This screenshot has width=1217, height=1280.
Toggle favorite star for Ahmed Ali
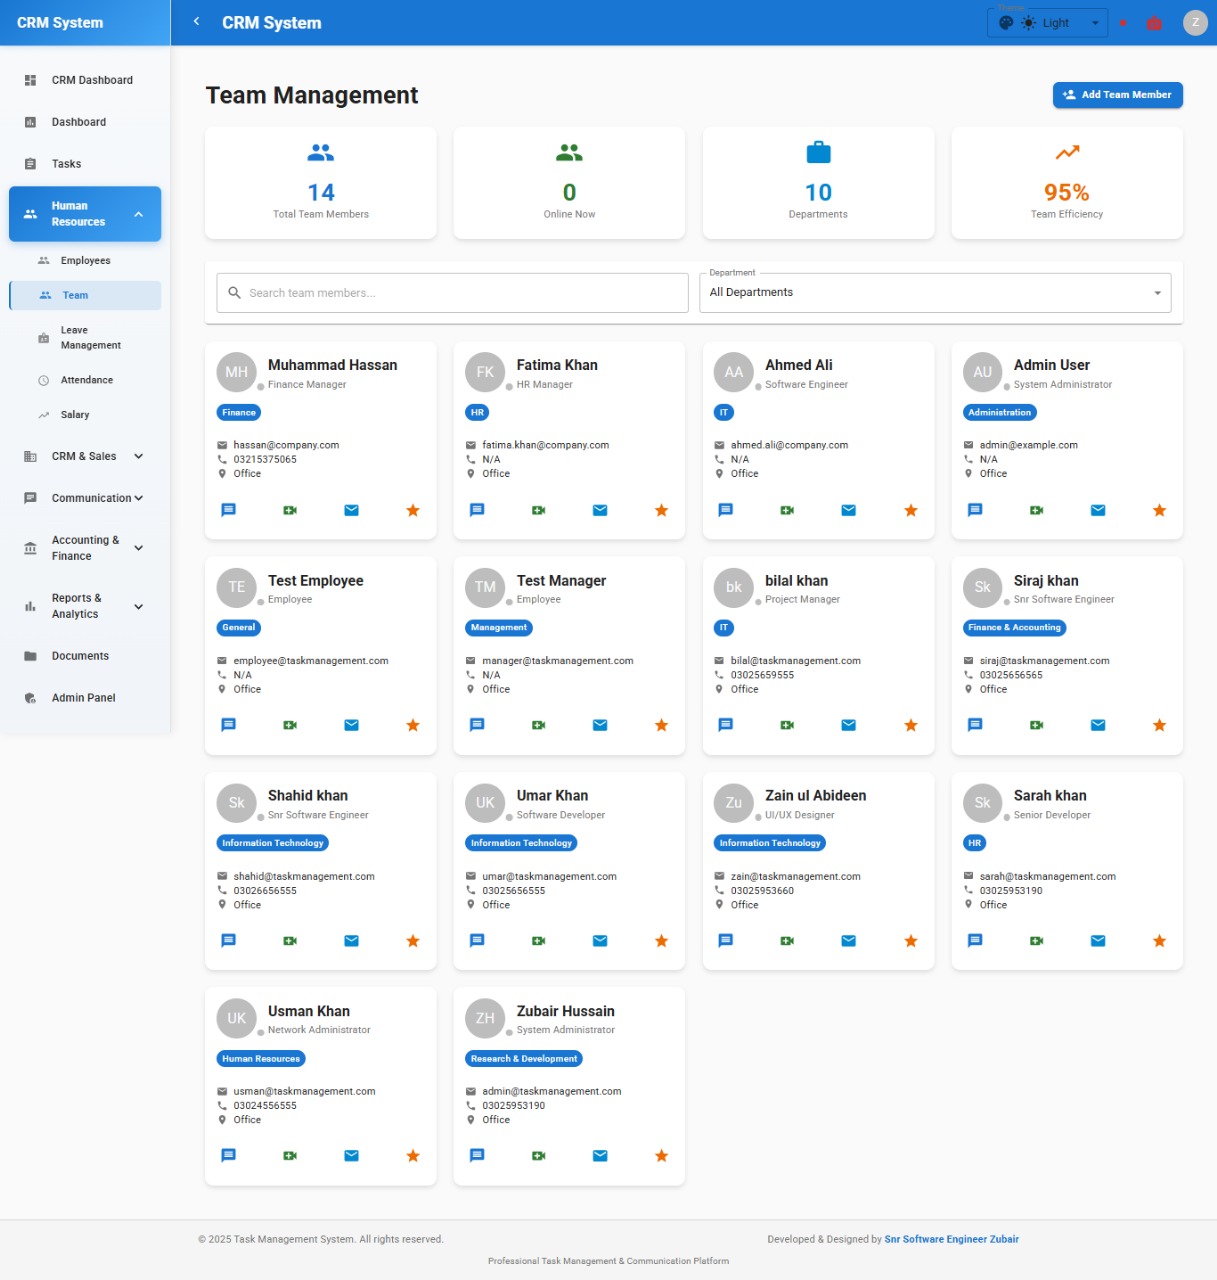pos(910,510)
